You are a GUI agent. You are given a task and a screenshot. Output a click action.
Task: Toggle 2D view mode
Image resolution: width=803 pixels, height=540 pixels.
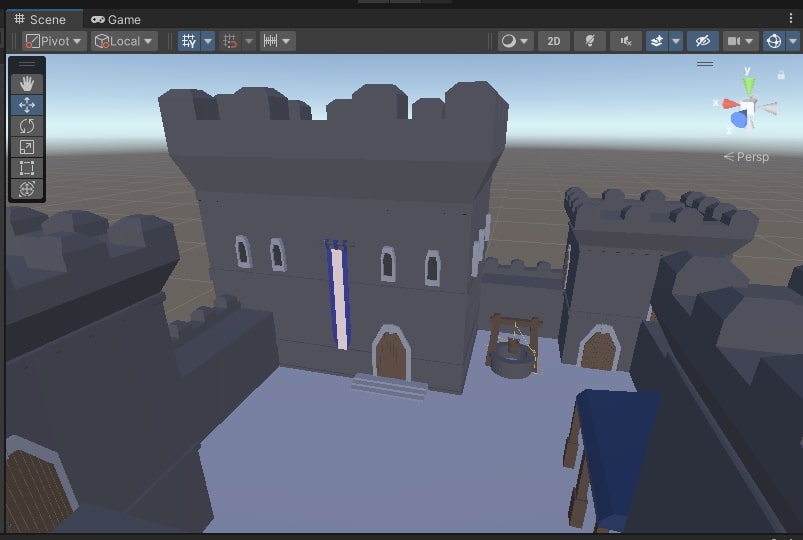coord(554,41)
